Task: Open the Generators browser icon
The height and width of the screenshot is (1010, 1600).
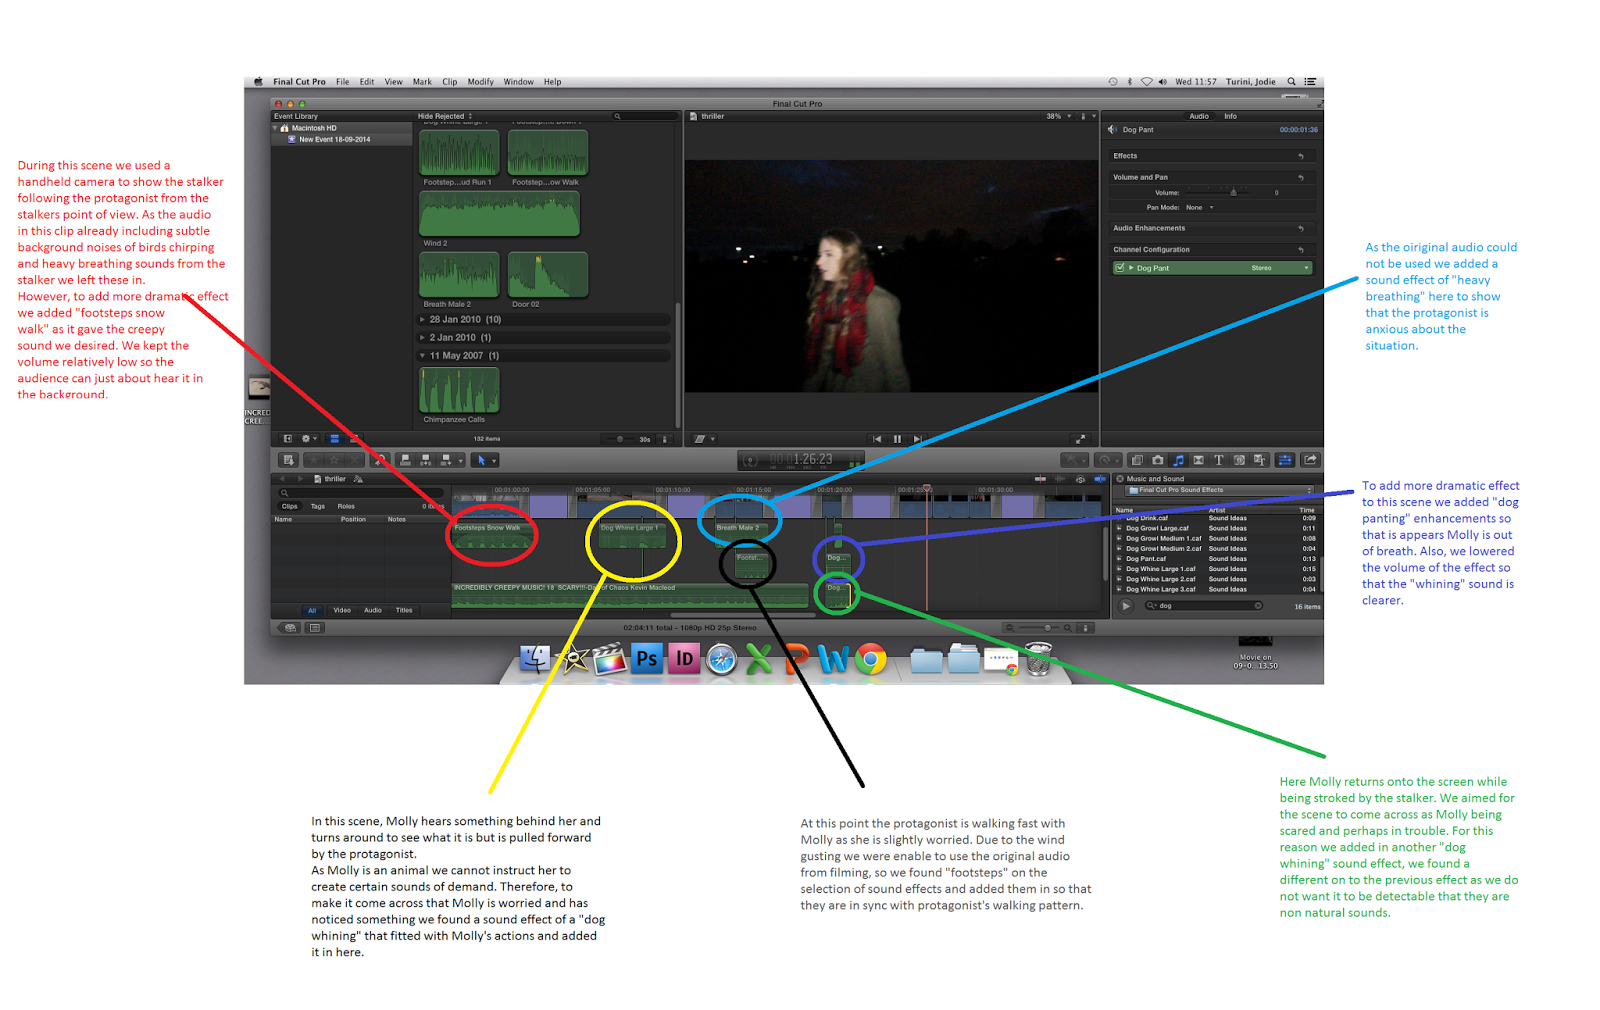Action: [x=1239, y=460]
